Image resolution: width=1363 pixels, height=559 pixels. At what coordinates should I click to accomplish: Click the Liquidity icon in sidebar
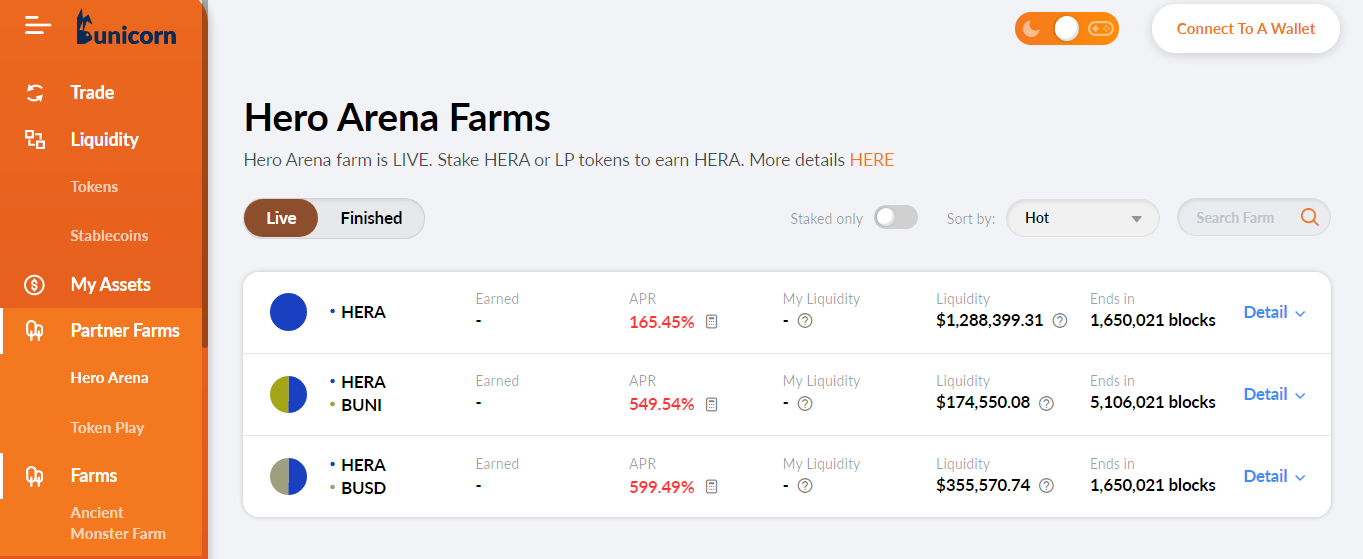pos(35,140)
